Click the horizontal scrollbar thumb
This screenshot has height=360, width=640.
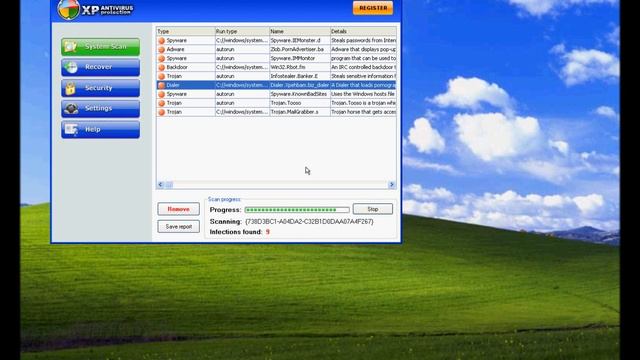click(169, 185)
